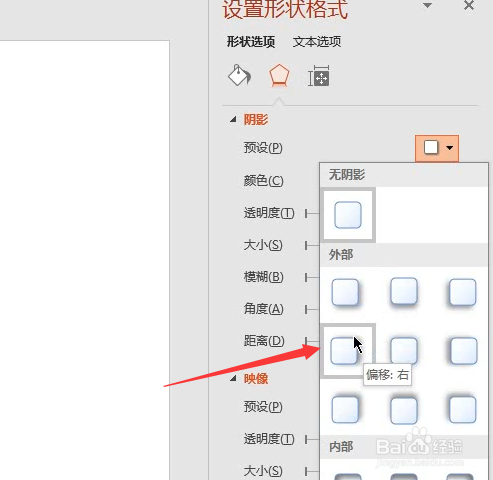Pick the middle outer shadow preset in top row
This screenshot has height=480, width=493.
point(404,291)
